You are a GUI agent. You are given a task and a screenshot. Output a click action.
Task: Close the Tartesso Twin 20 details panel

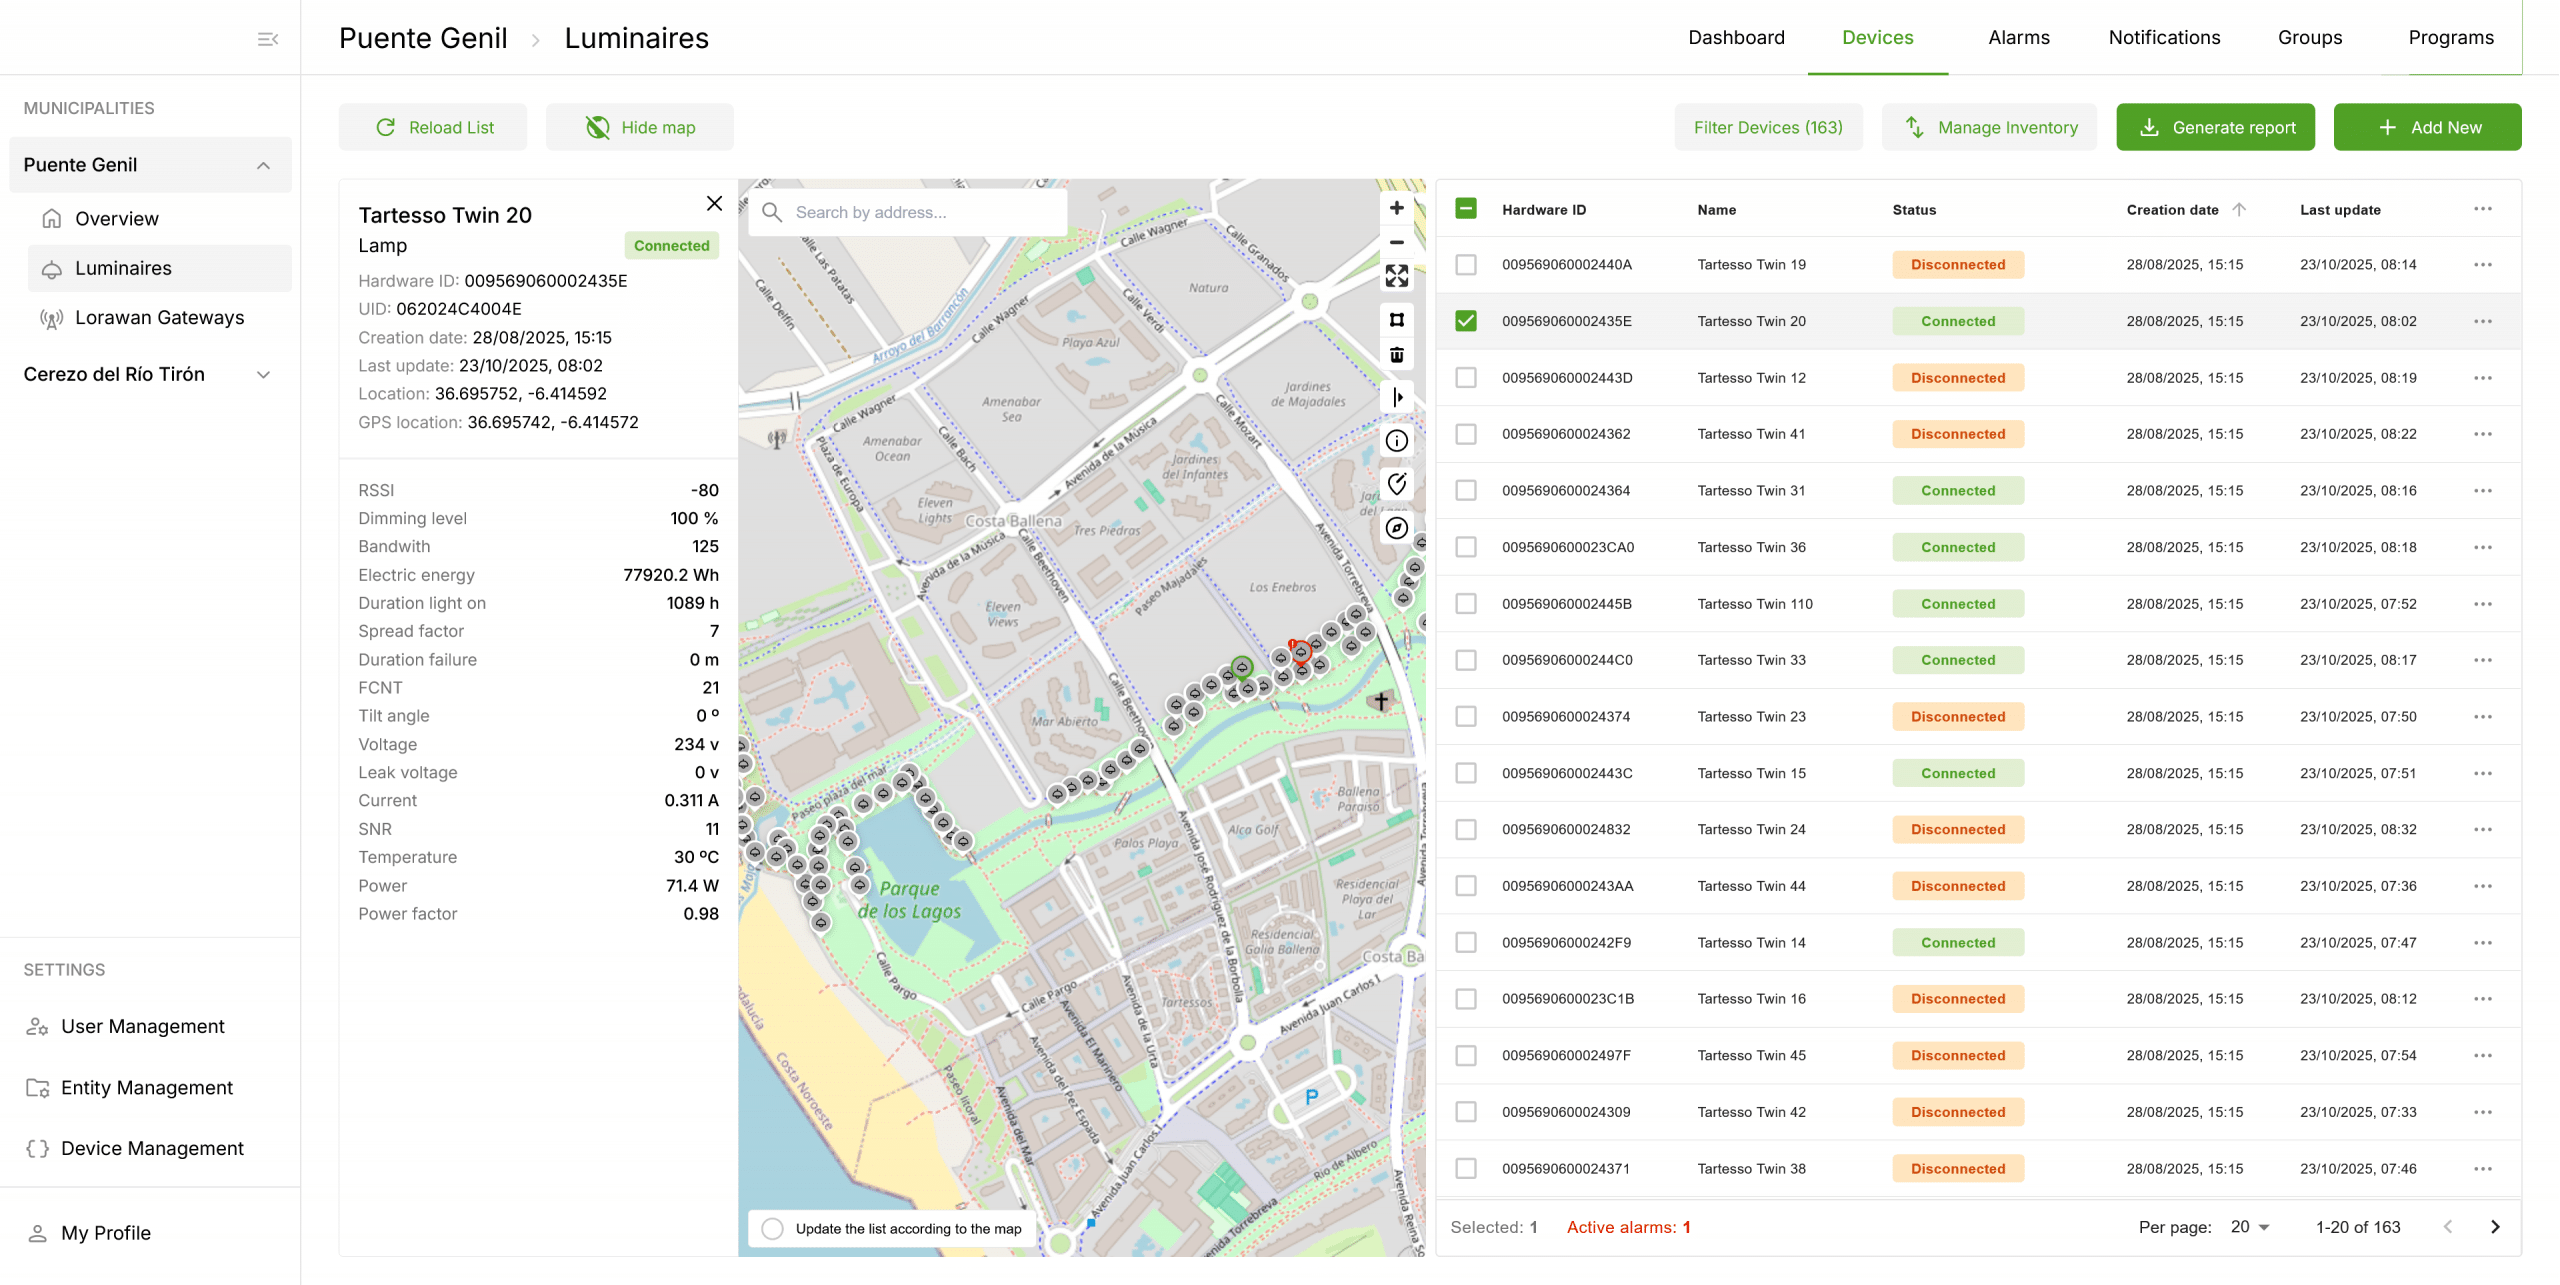[x=714, y=204]
